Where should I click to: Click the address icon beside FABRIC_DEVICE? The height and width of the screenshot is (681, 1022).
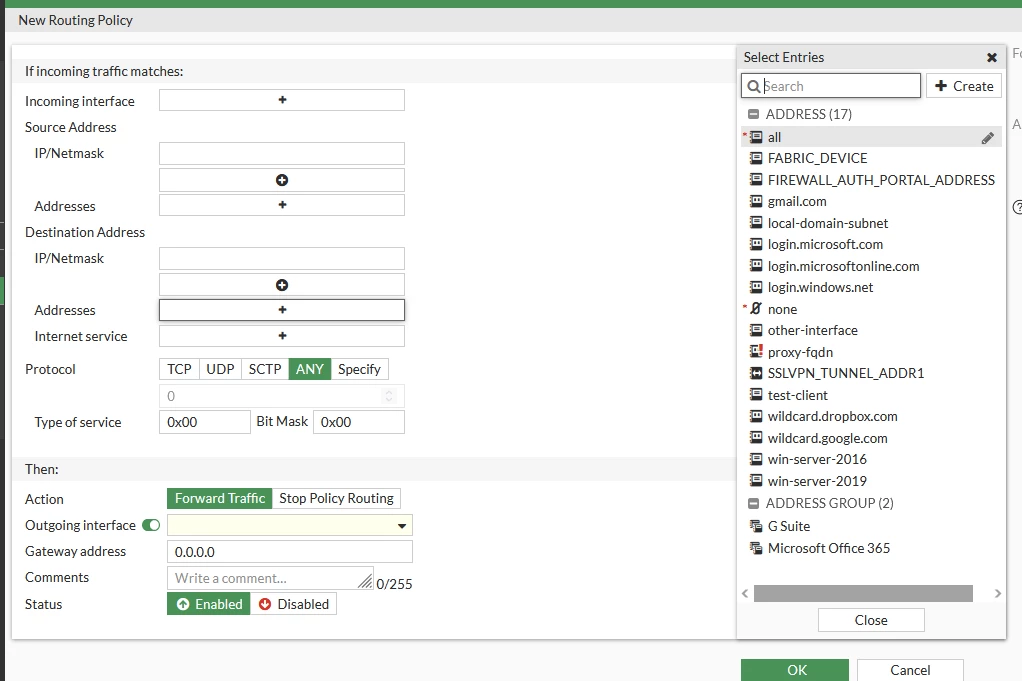(755, 158)
